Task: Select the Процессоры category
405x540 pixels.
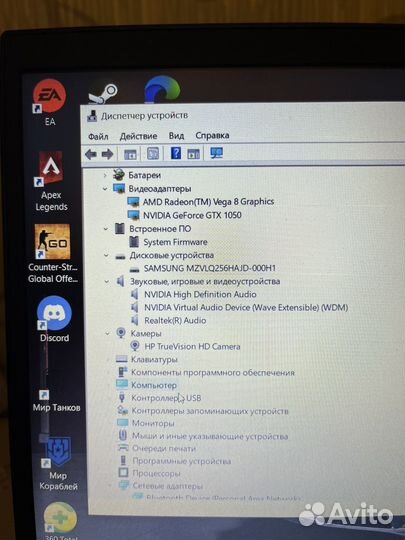Action: click(x=157, y=474)
